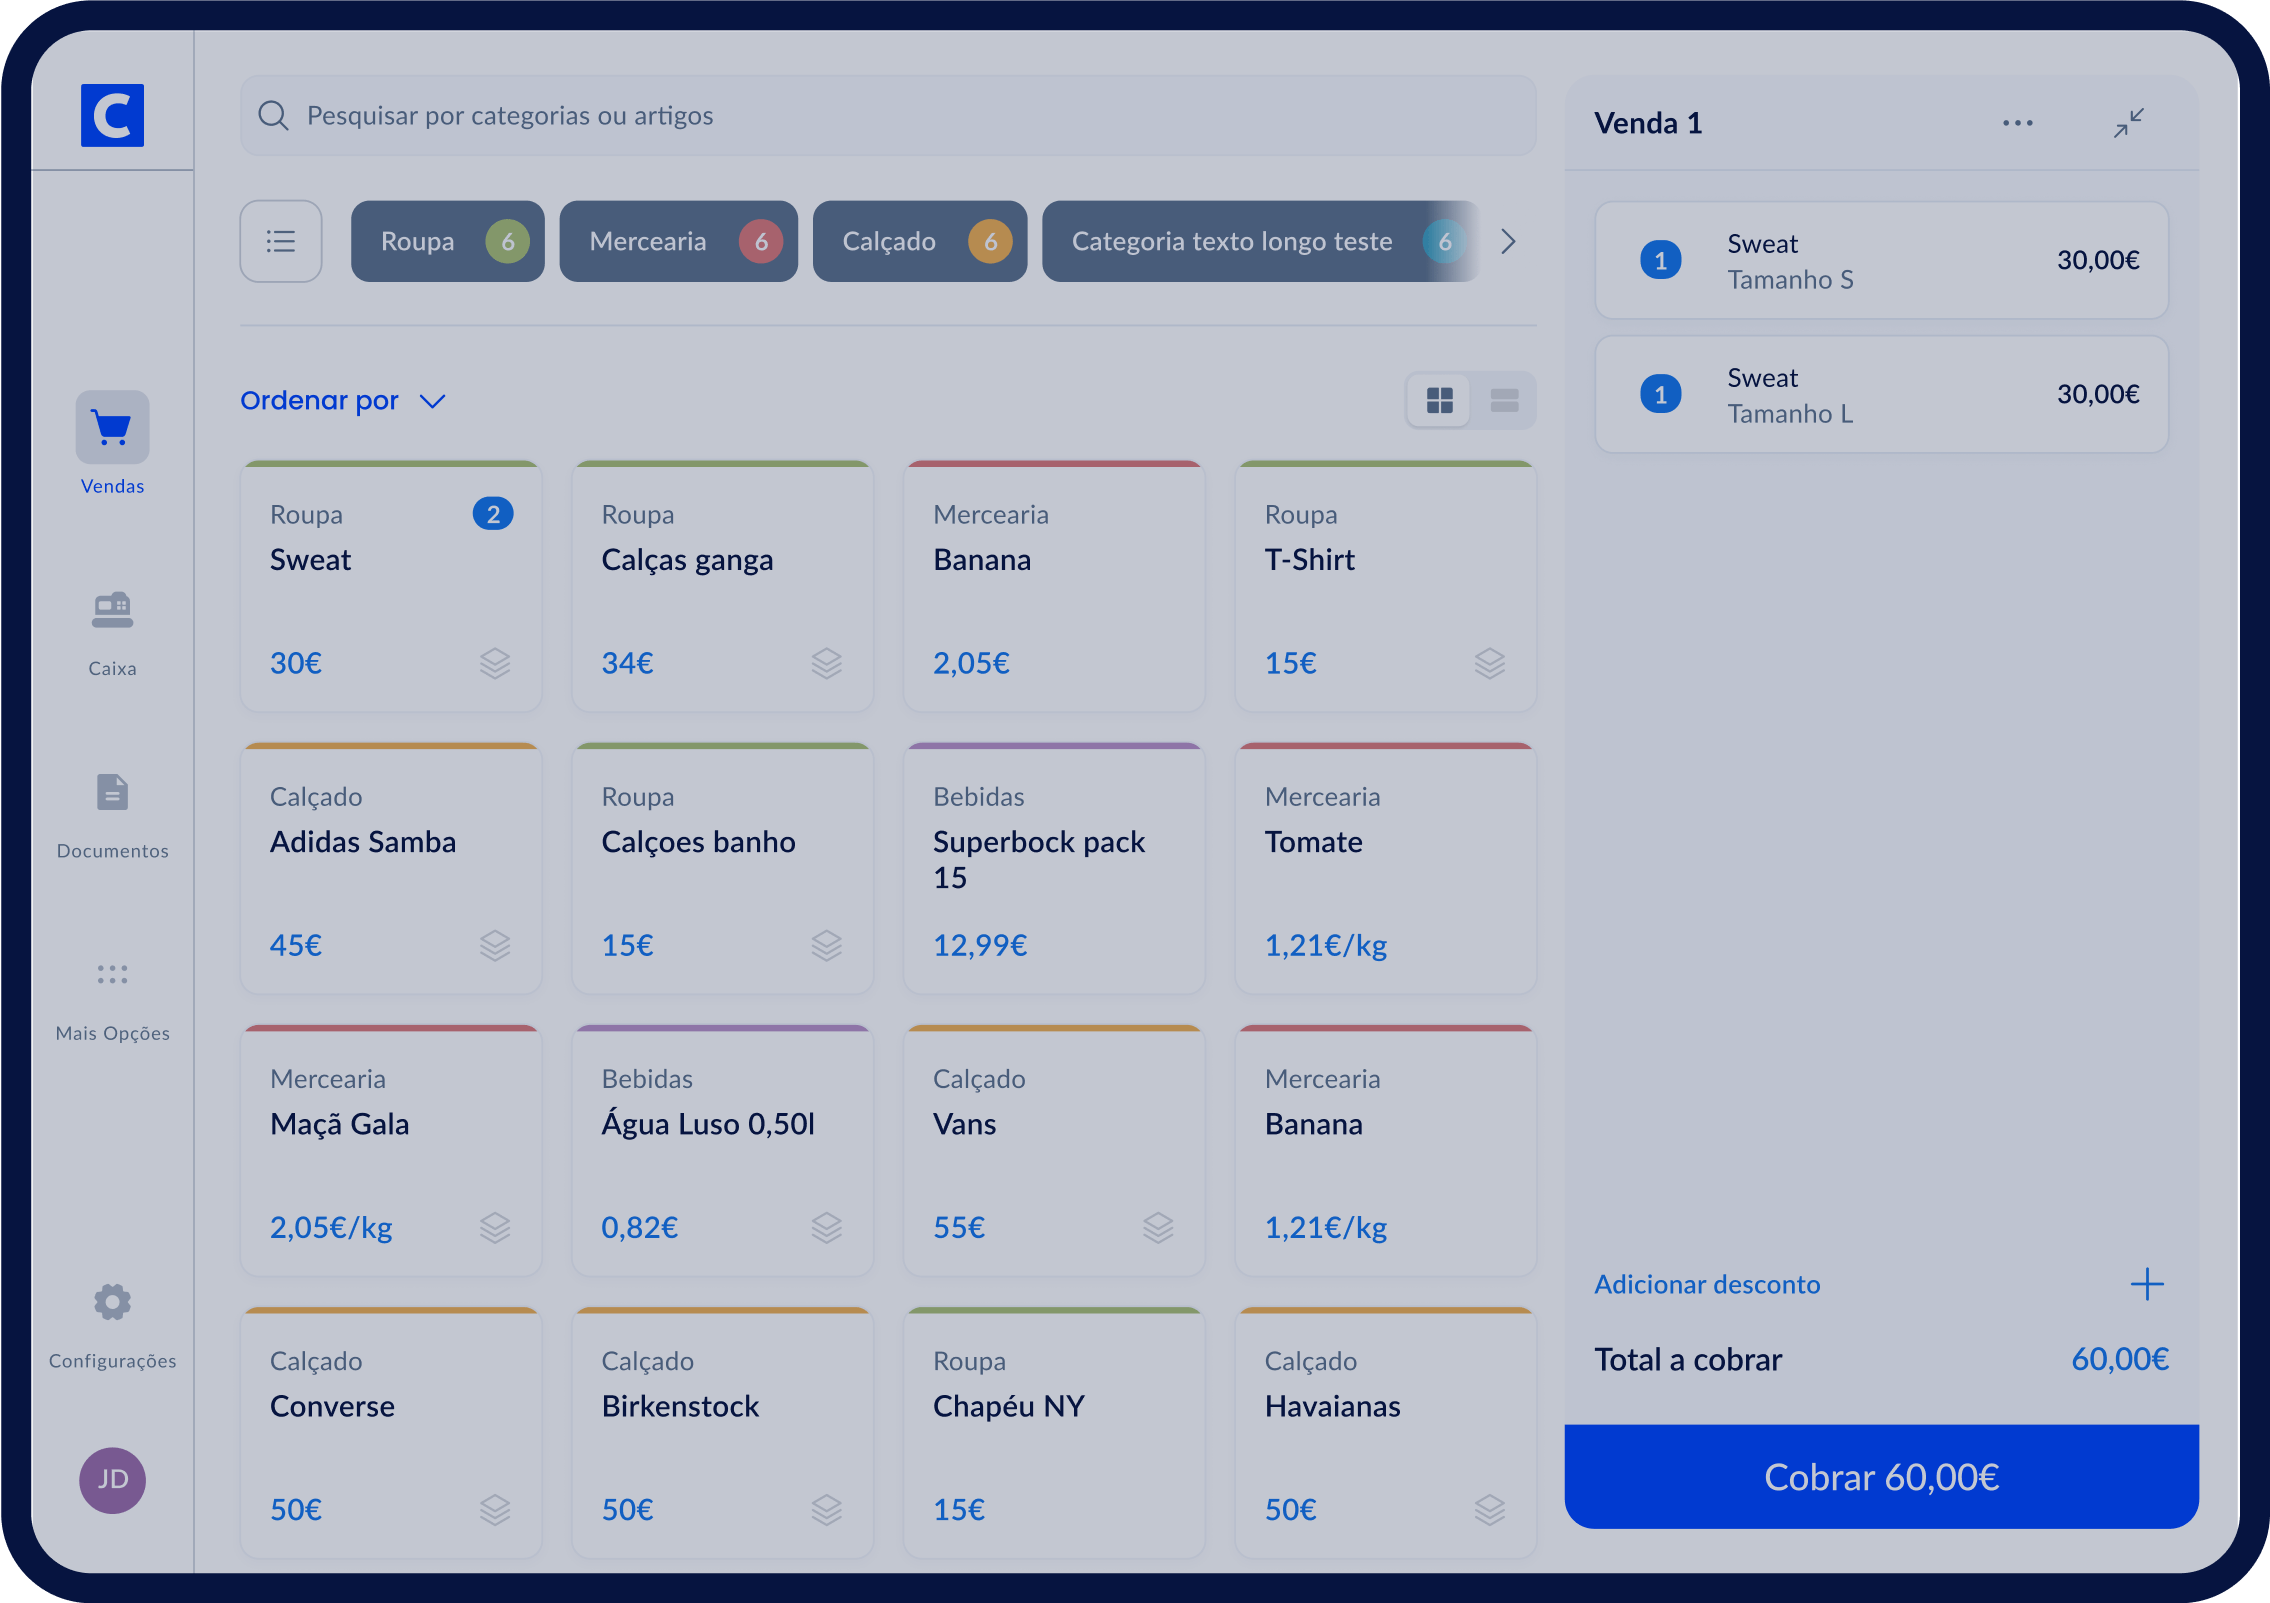2270x1603 pixels.
Task: Click quantity badge 2 on Sweat card
Action: (493, 514)
